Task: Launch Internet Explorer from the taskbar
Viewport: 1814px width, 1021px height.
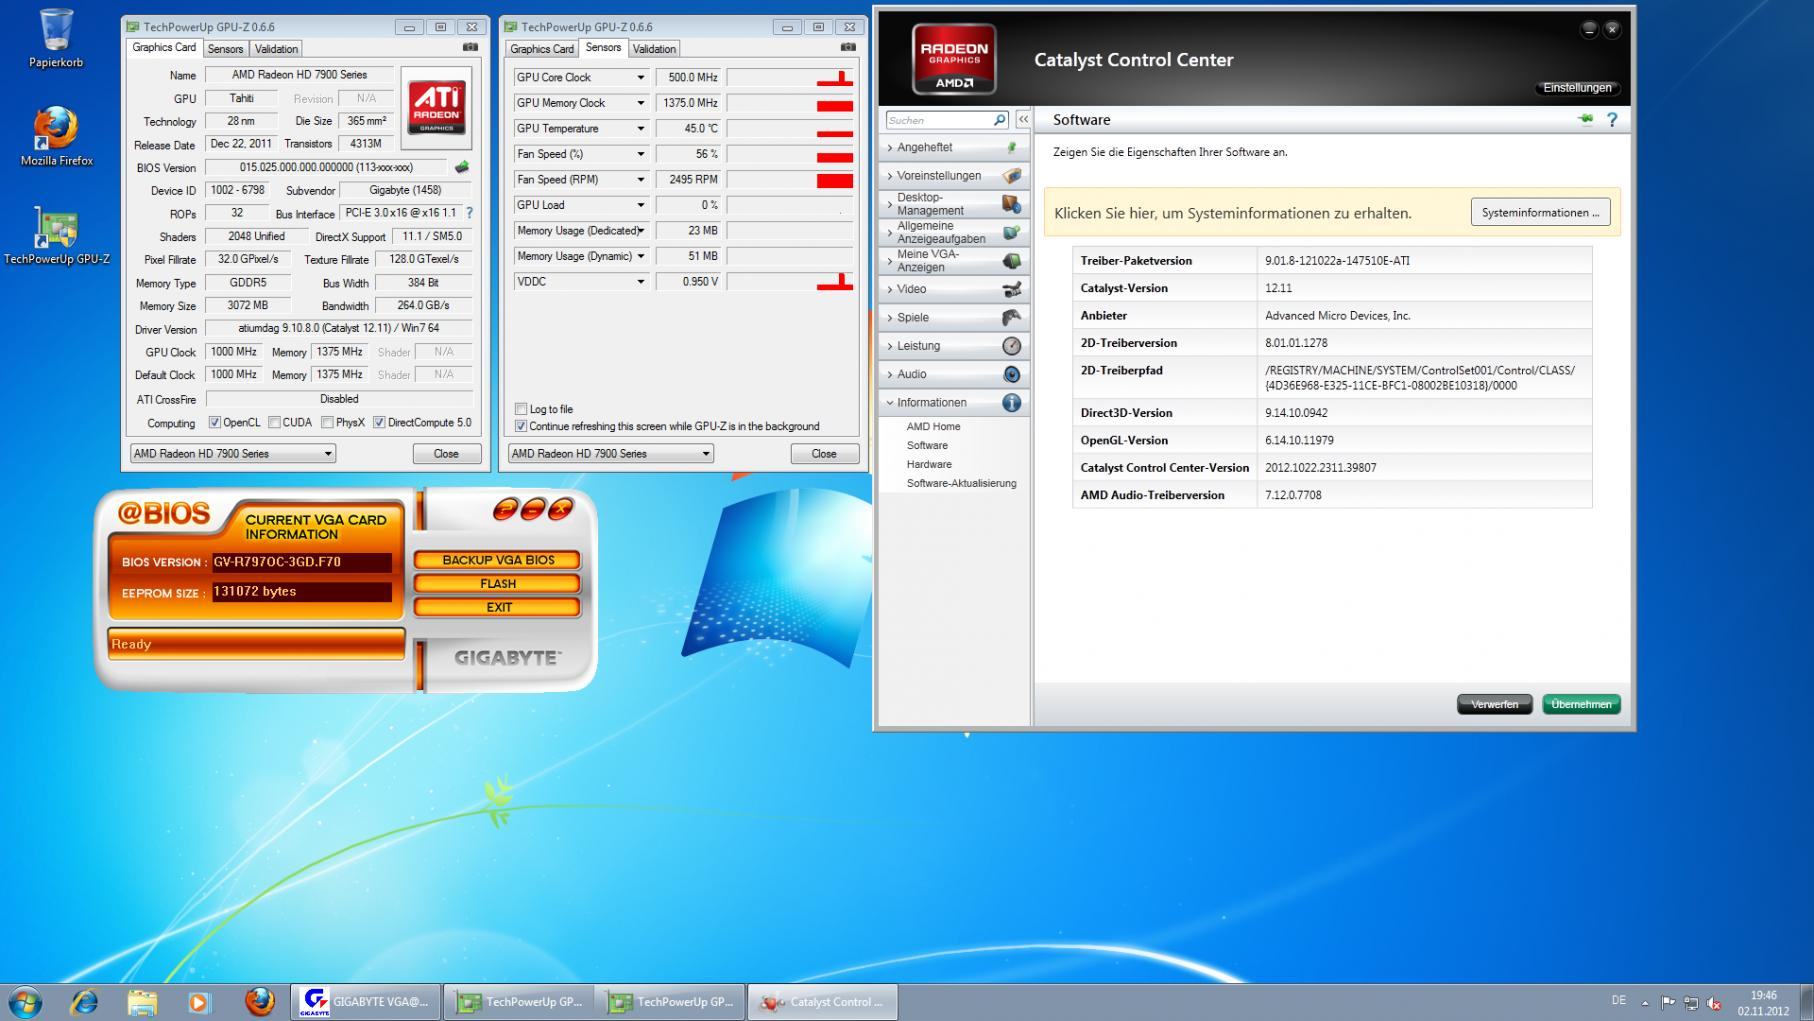Action: [84, 1001]
